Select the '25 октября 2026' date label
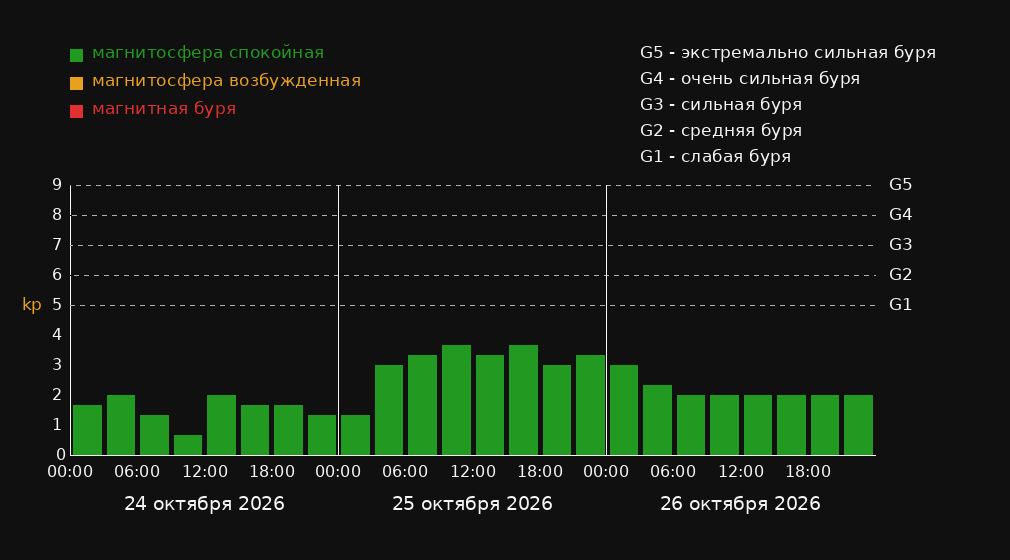 472,504
